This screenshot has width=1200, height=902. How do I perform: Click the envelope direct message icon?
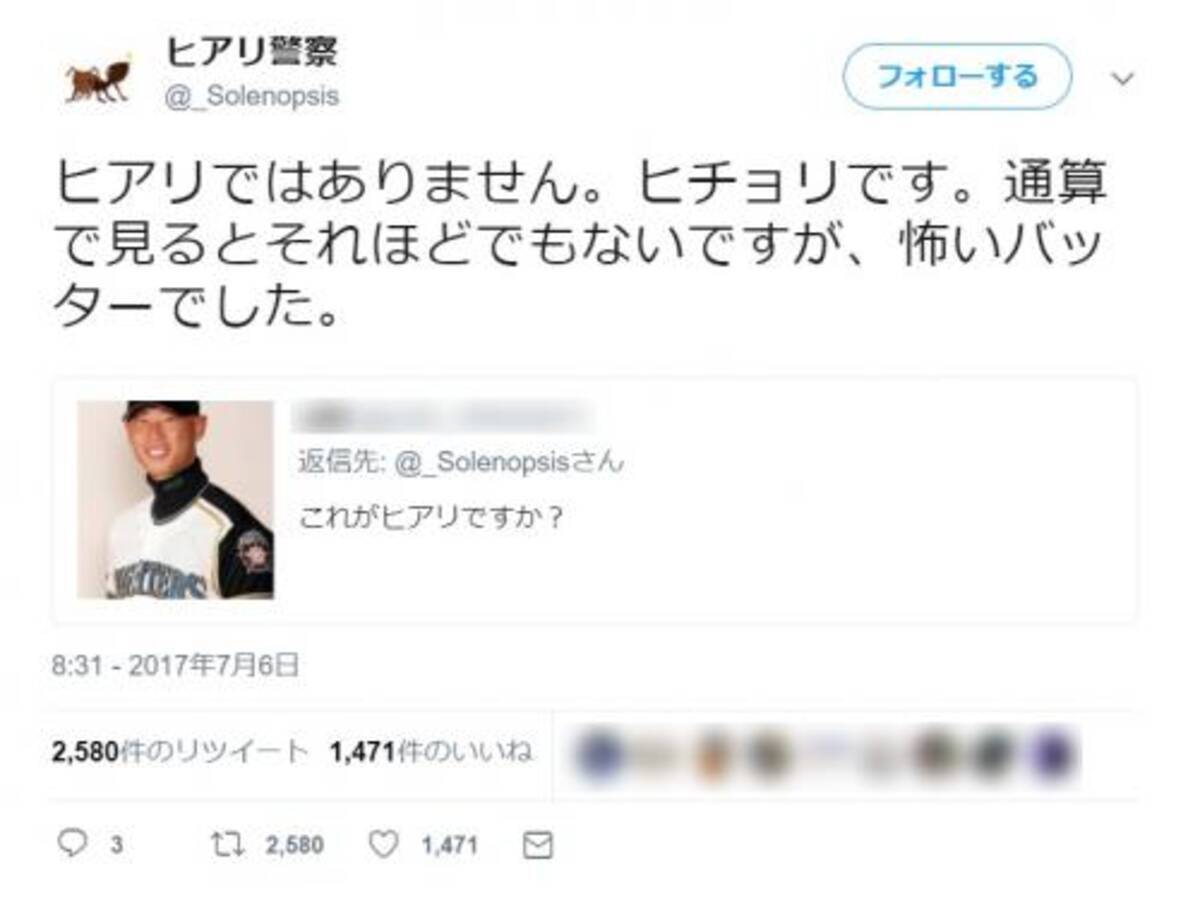click(x=538, y=846)
